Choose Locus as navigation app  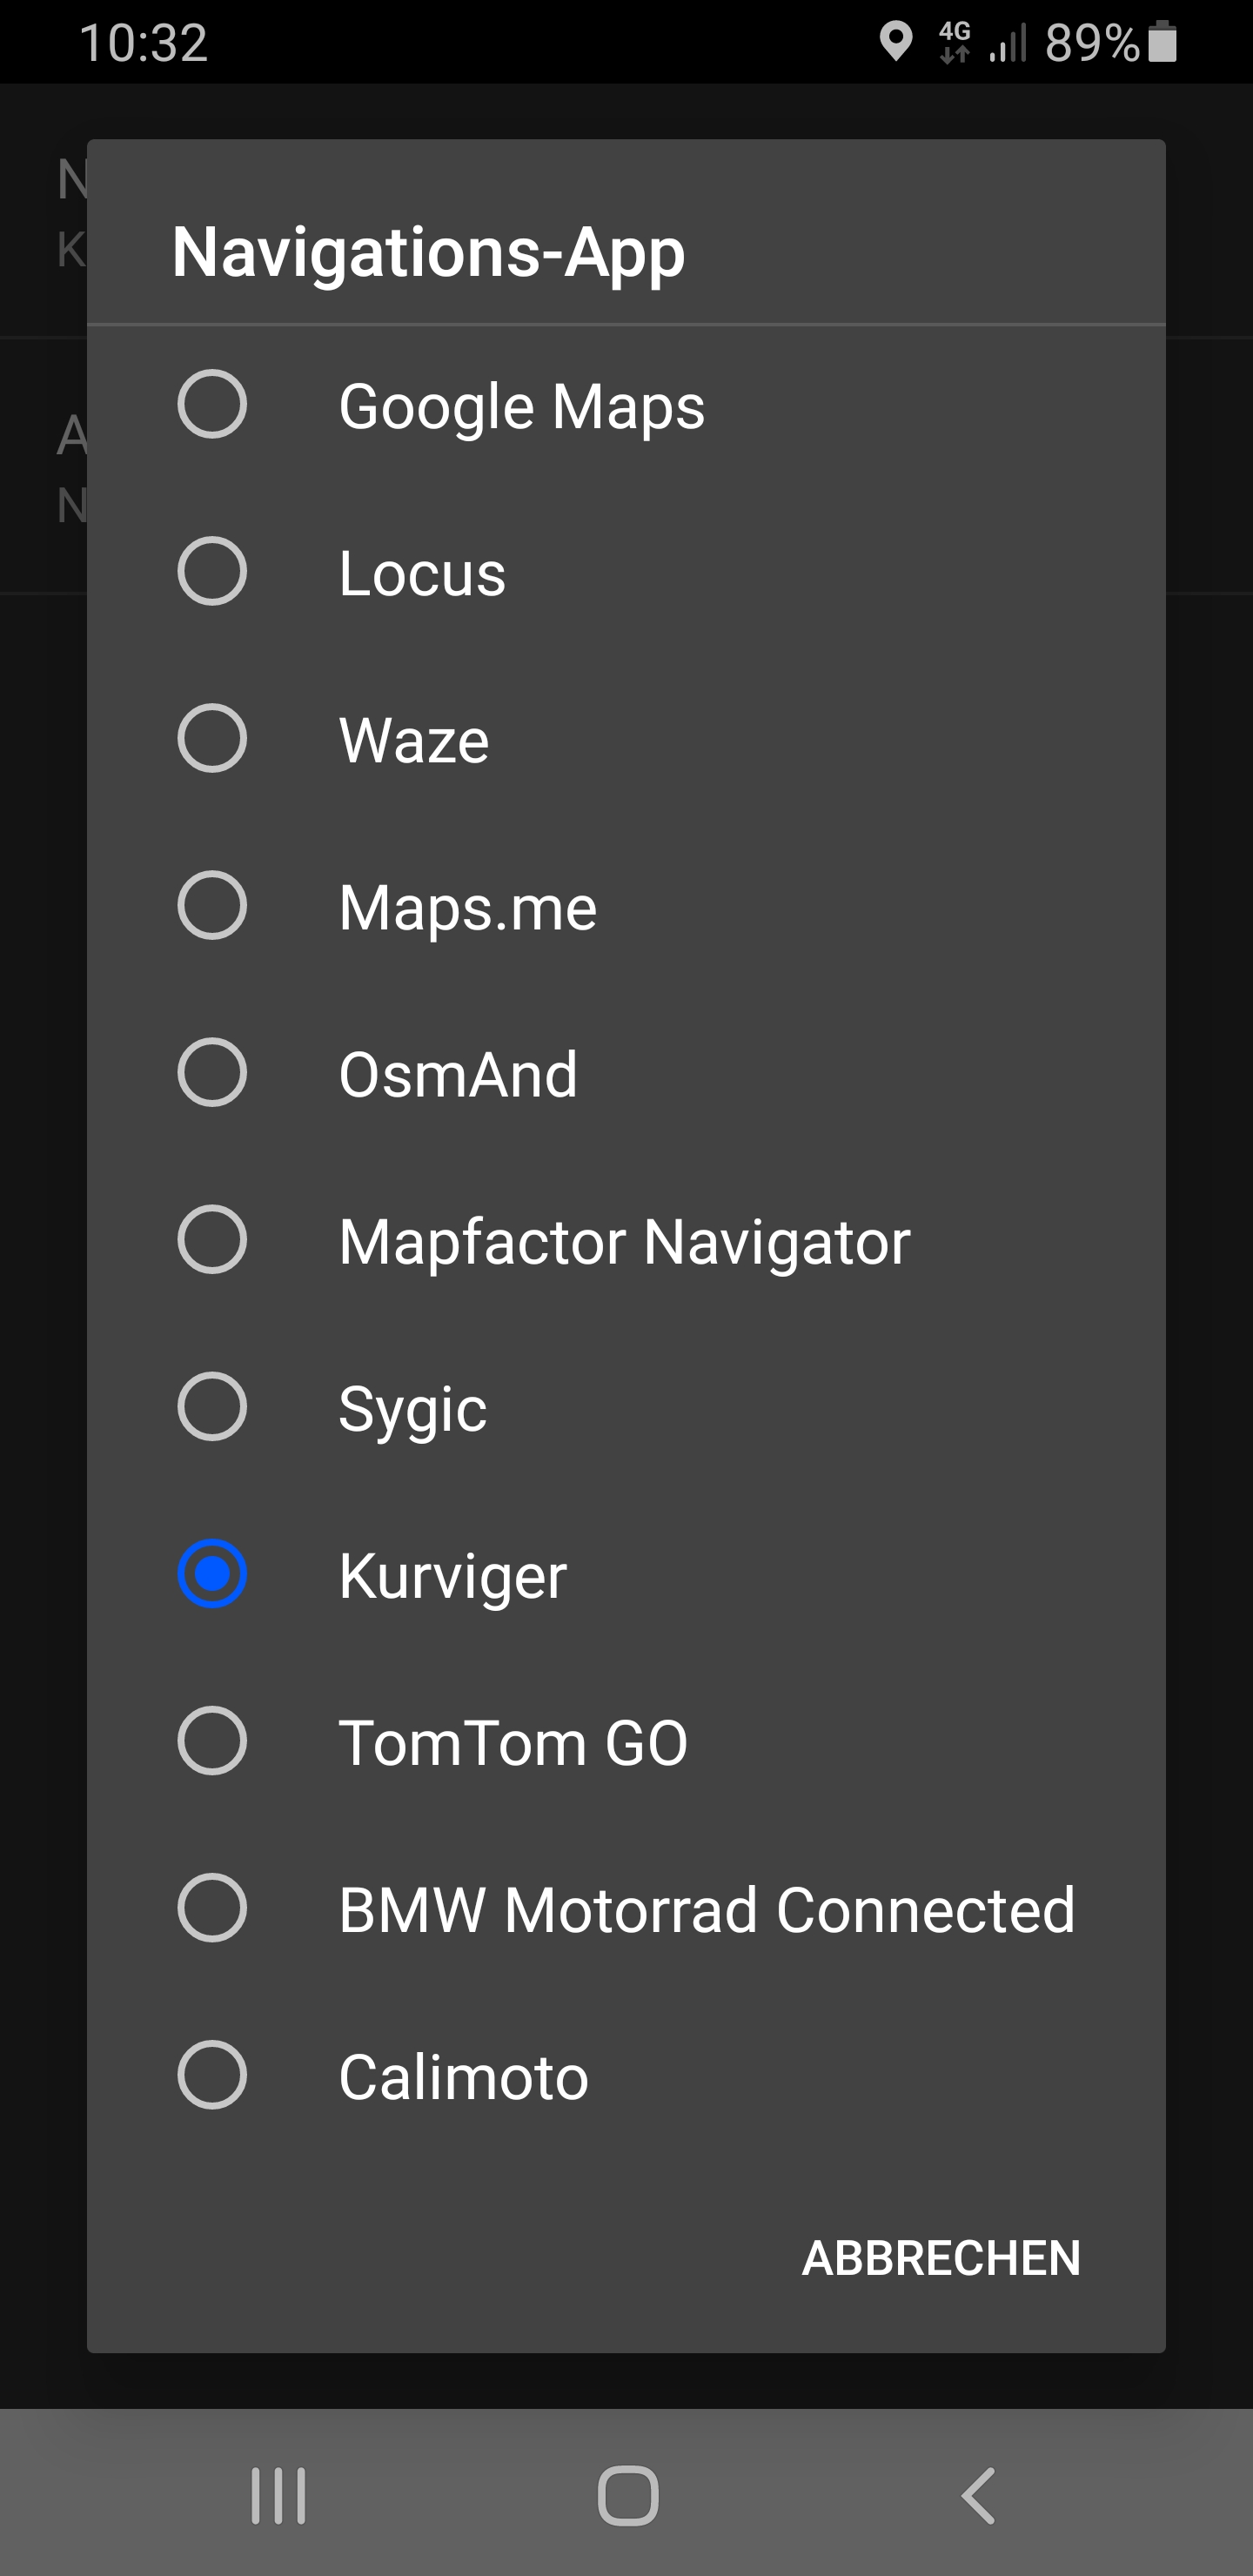point(212,572)
